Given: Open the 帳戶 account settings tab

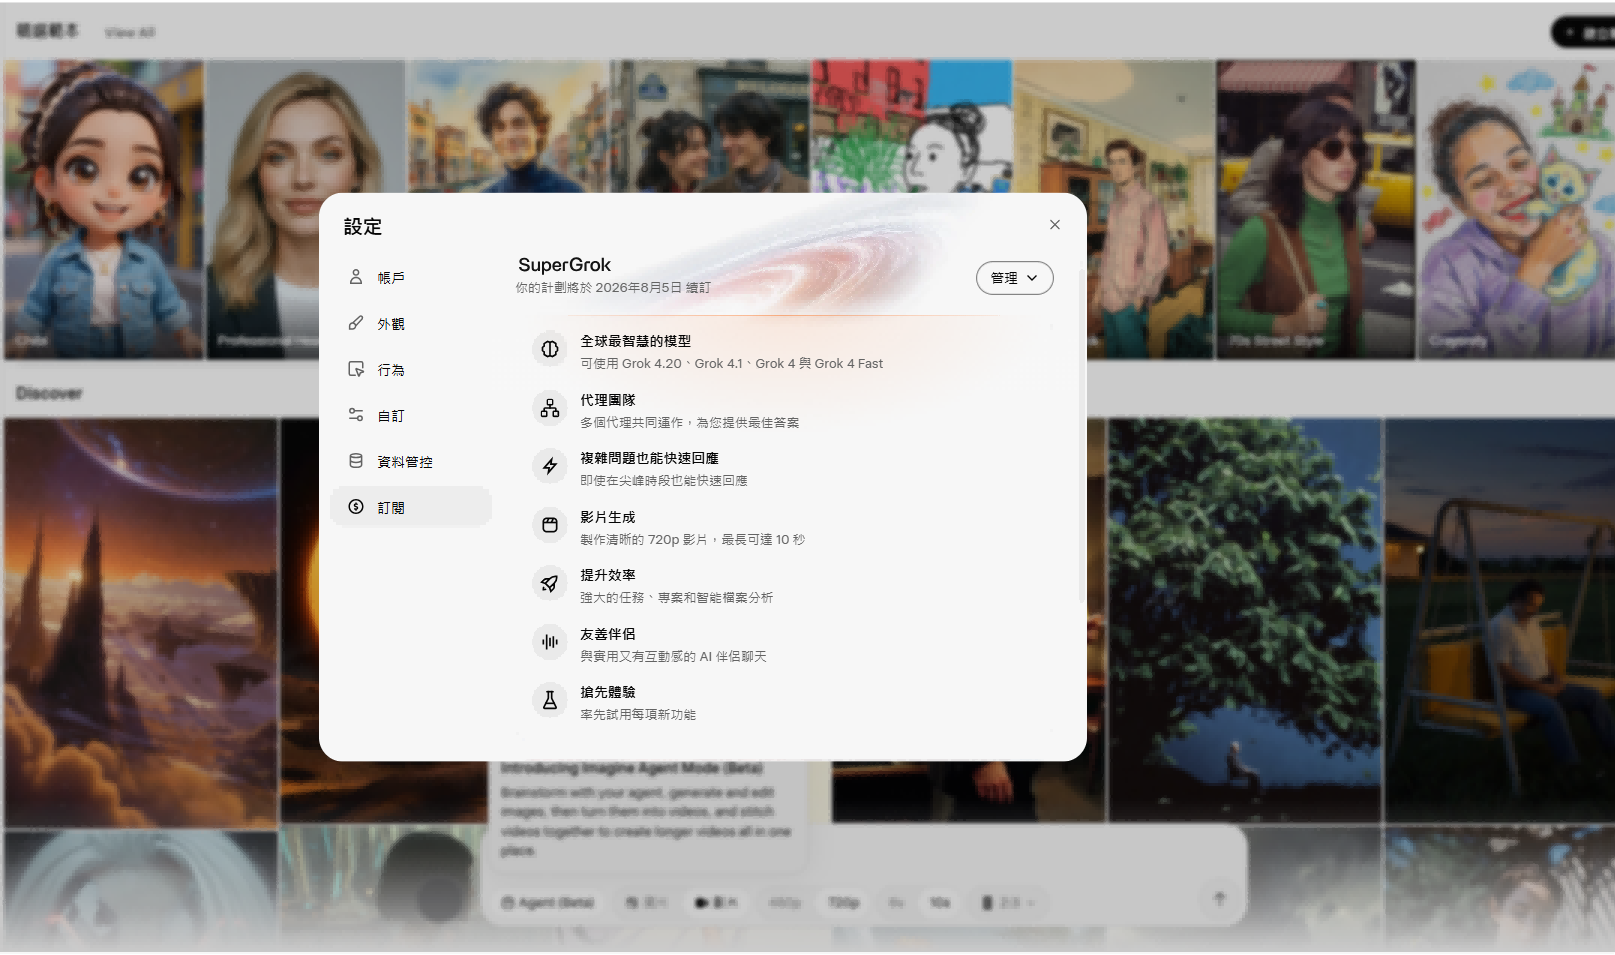Looking at the screenshot, I should pyautogui.click(x=410, y=278).
